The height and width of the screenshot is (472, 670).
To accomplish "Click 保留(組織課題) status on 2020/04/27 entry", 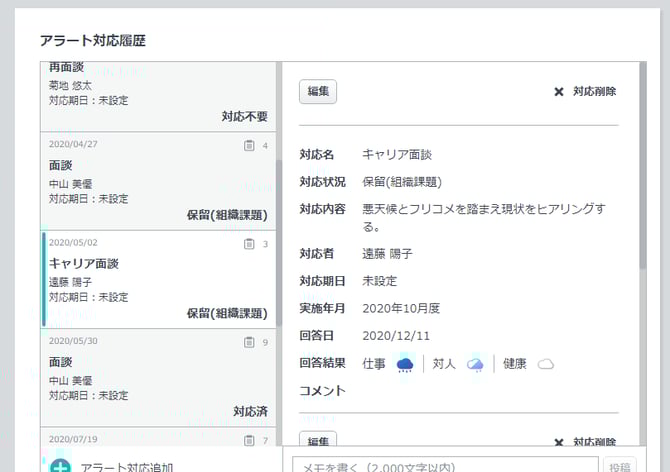I will (227, 215).
